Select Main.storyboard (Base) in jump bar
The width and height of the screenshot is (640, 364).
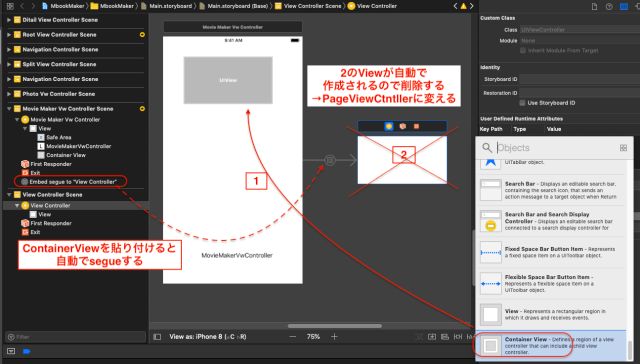(233, 6)
